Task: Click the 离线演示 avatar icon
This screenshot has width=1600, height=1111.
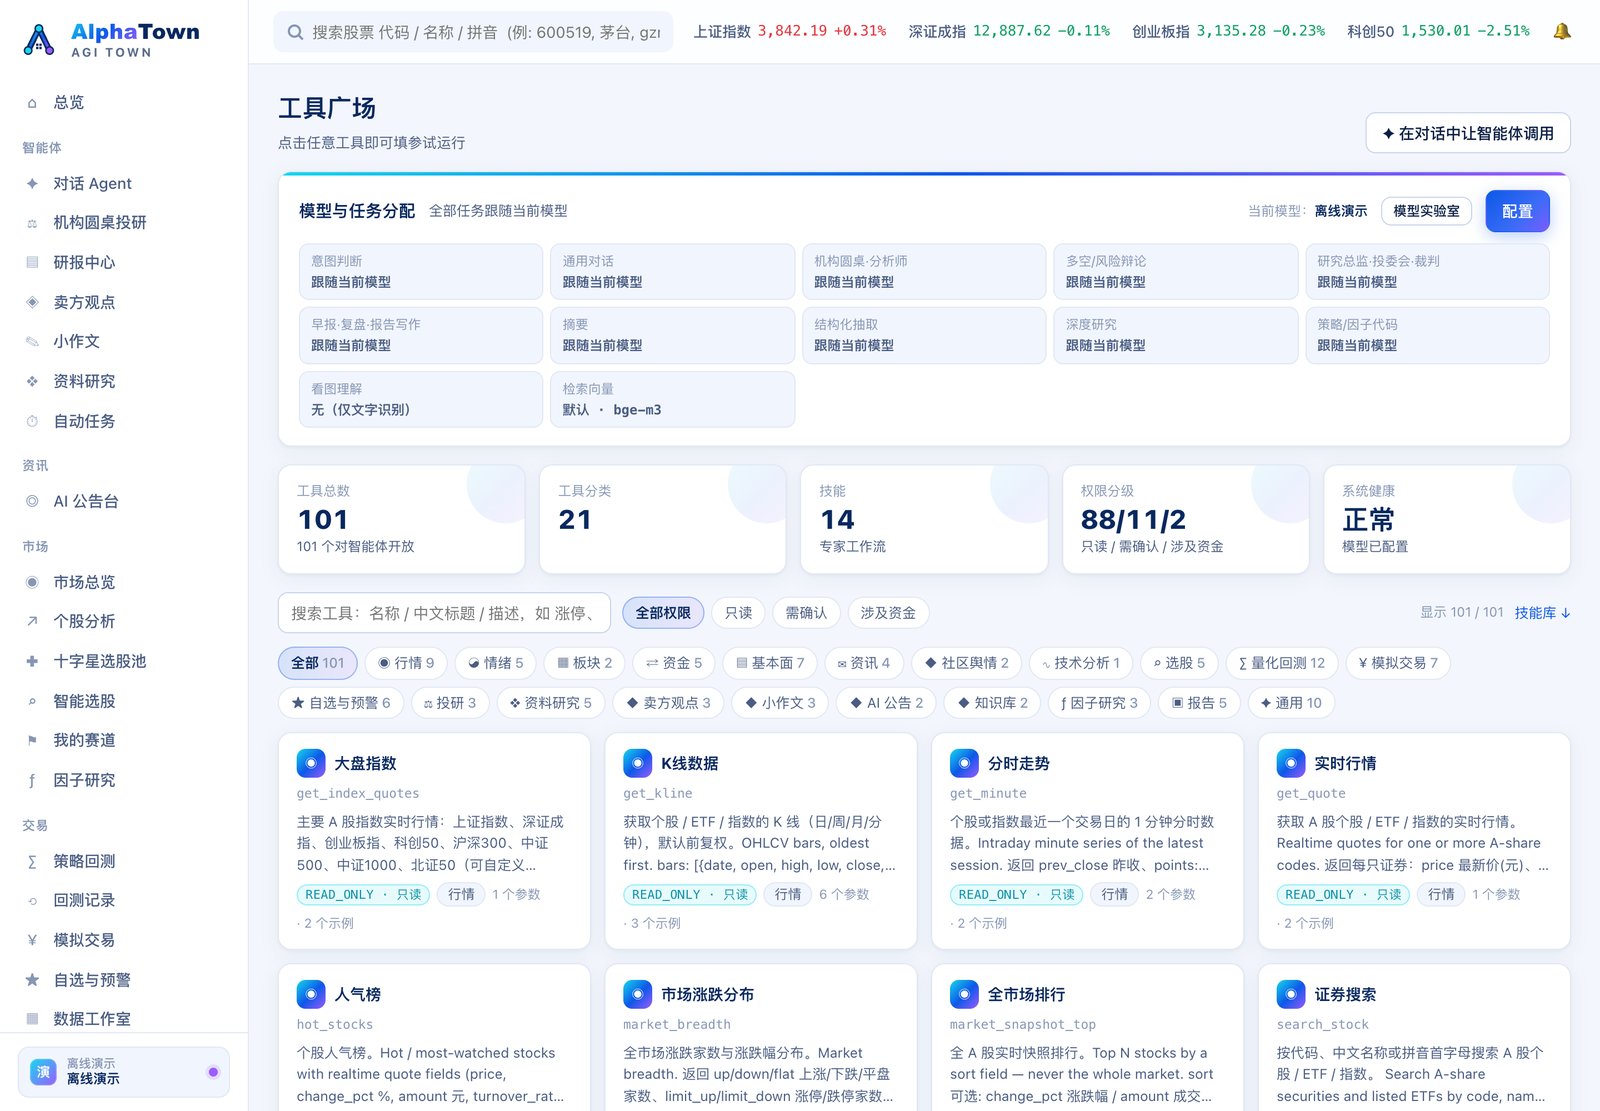Action: [43, 1071]
